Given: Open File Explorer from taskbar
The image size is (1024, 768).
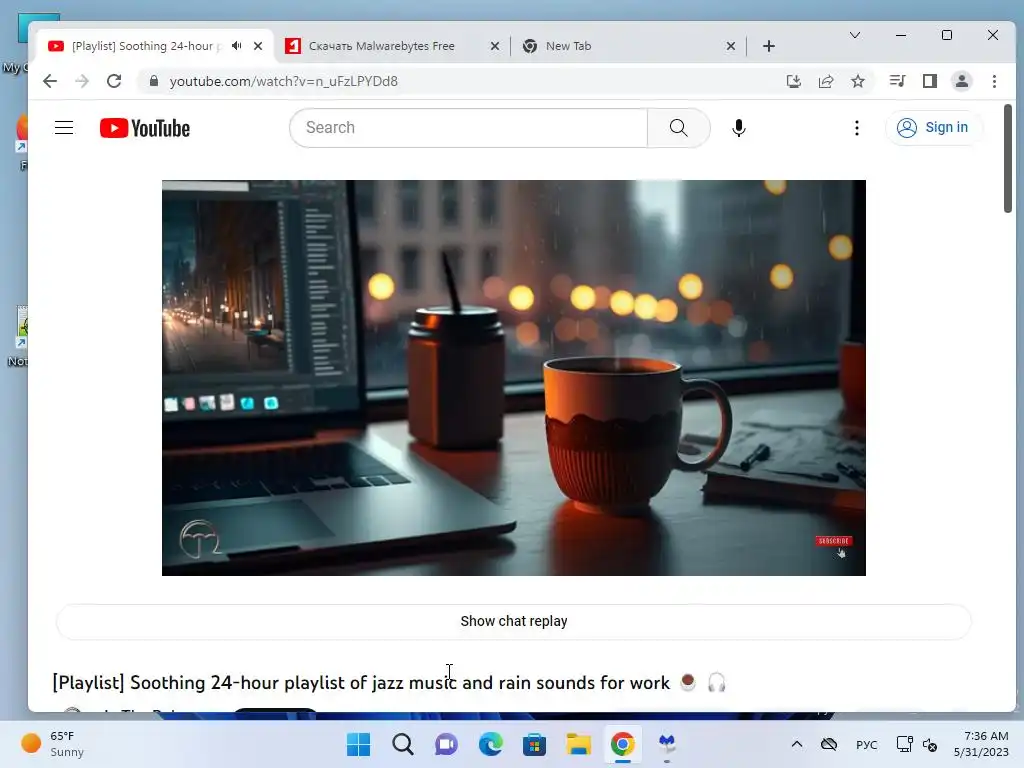Looking at the screenshot, I should tap(579, 744).
